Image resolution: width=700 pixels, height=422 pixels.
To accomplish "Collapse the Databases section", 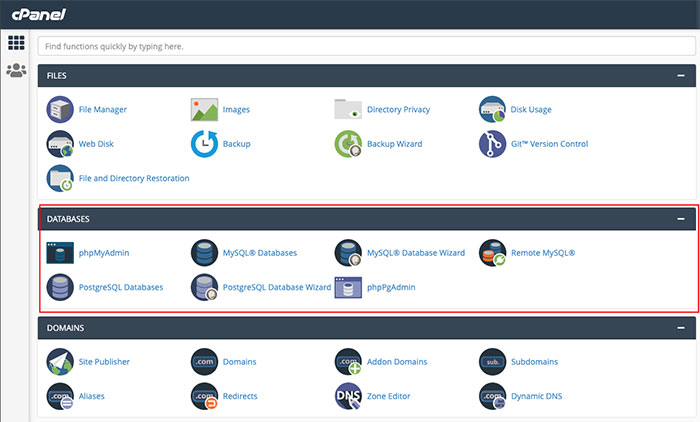I will click(681, 219).
